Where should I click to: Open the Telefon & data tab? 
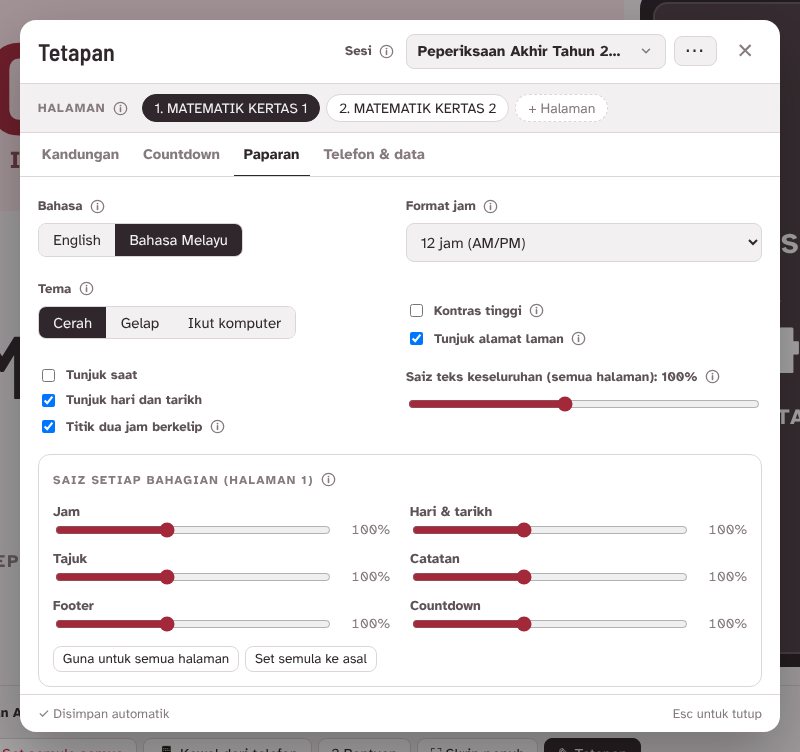point(374,155)
